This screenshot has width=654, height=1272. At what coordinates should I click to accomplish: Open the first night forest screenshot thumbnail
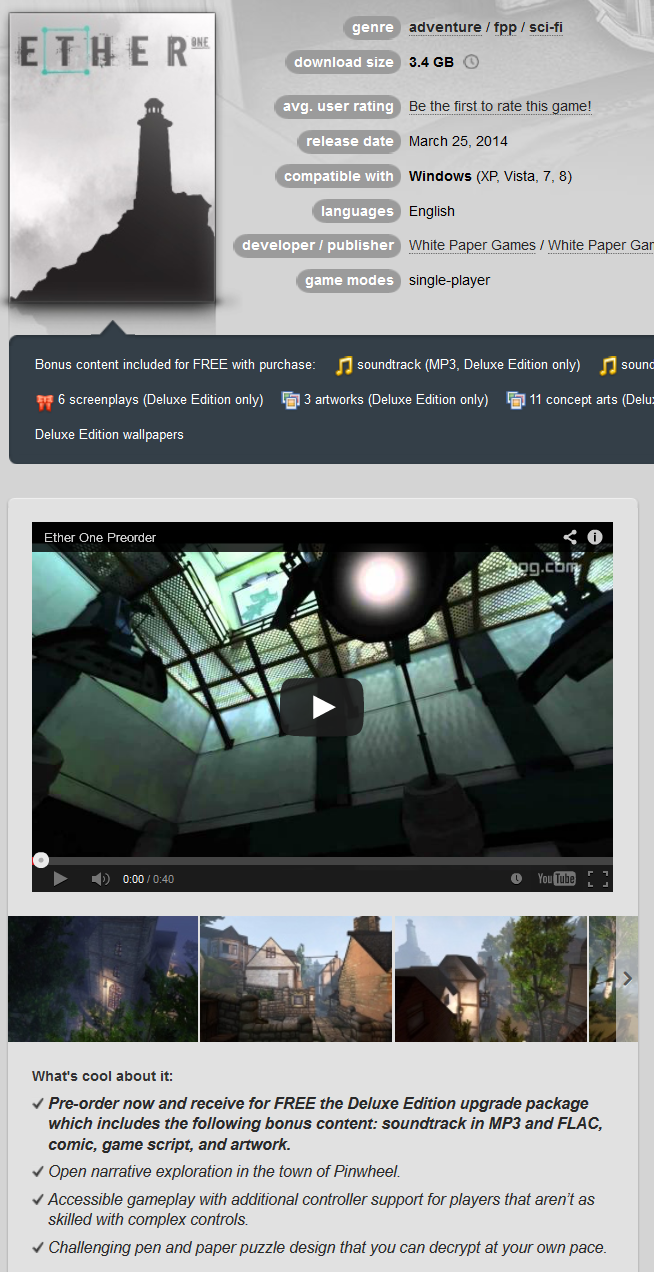[x=103, y=979]
